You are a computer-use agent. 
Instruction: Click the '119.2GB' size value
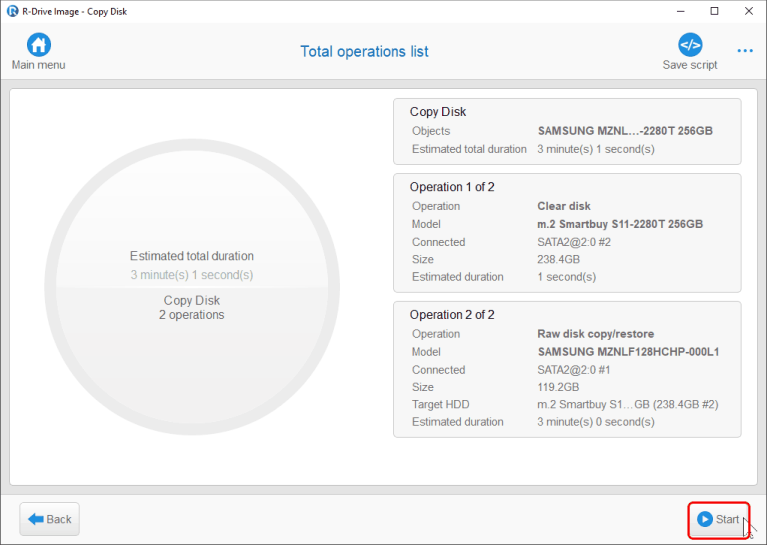coord(558,387)
